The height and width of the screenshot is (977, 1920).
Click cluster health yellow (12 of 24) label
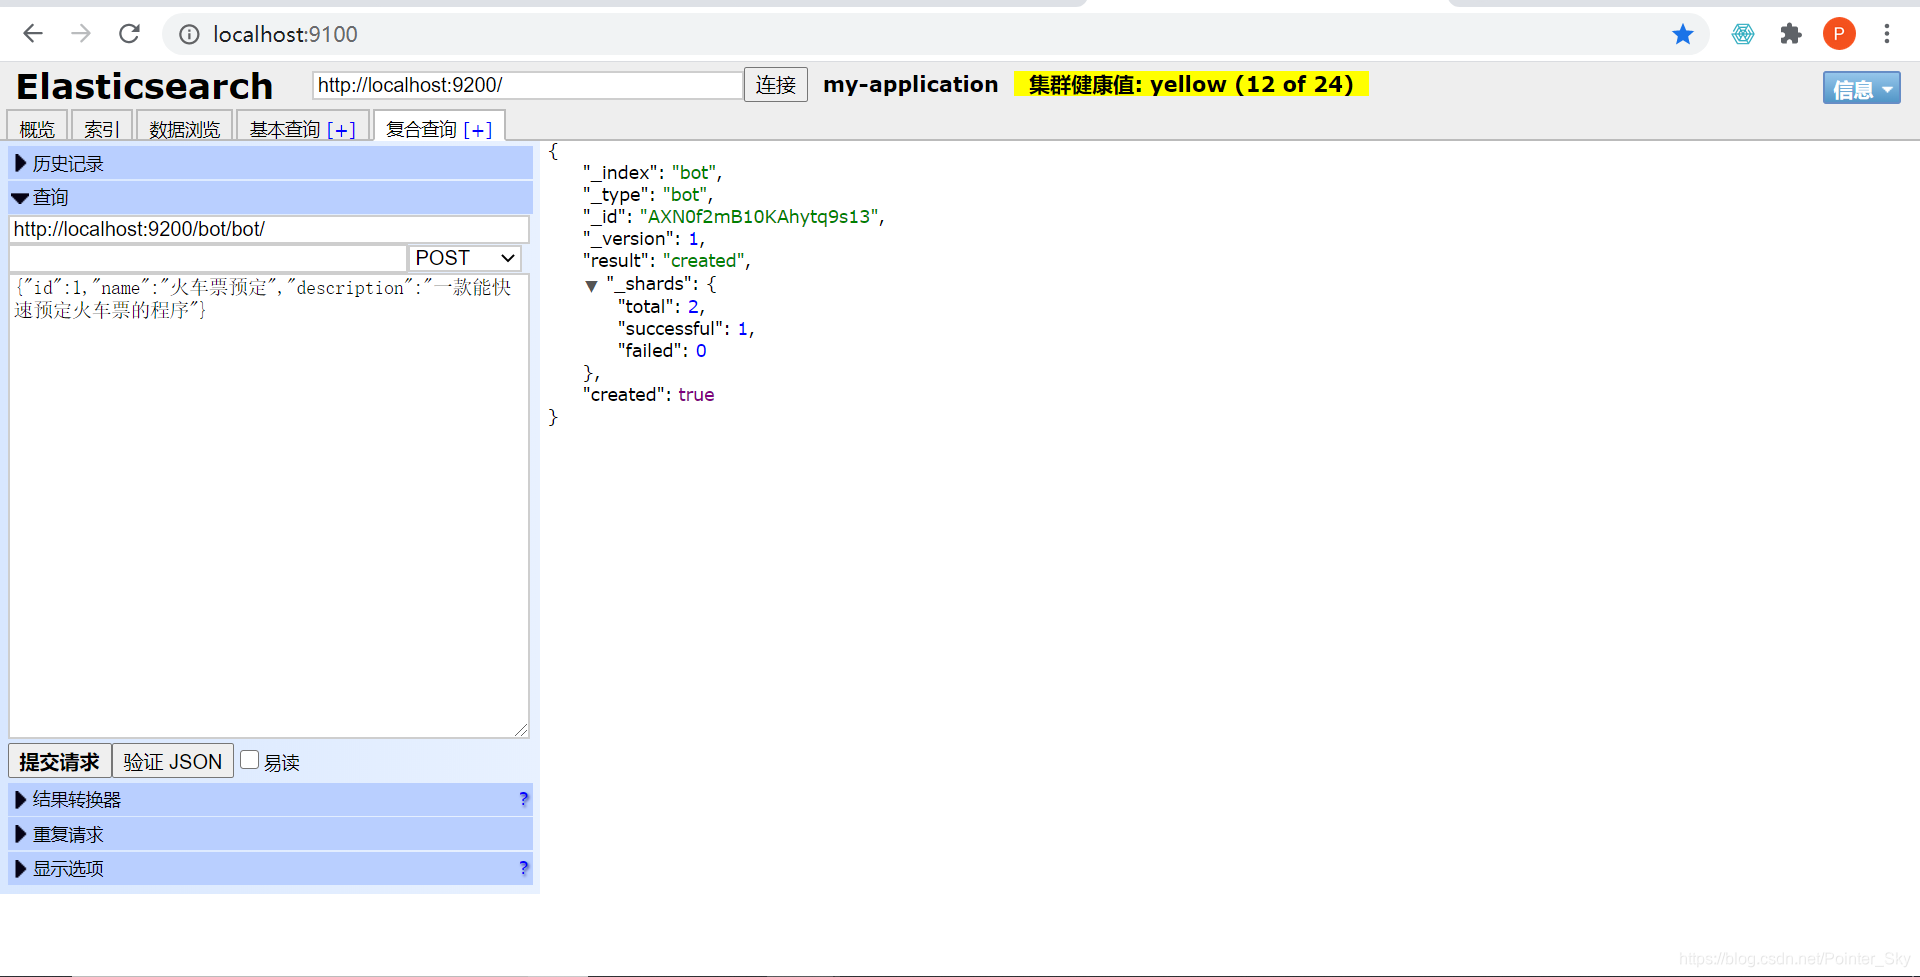click(x=1191, y=84)
